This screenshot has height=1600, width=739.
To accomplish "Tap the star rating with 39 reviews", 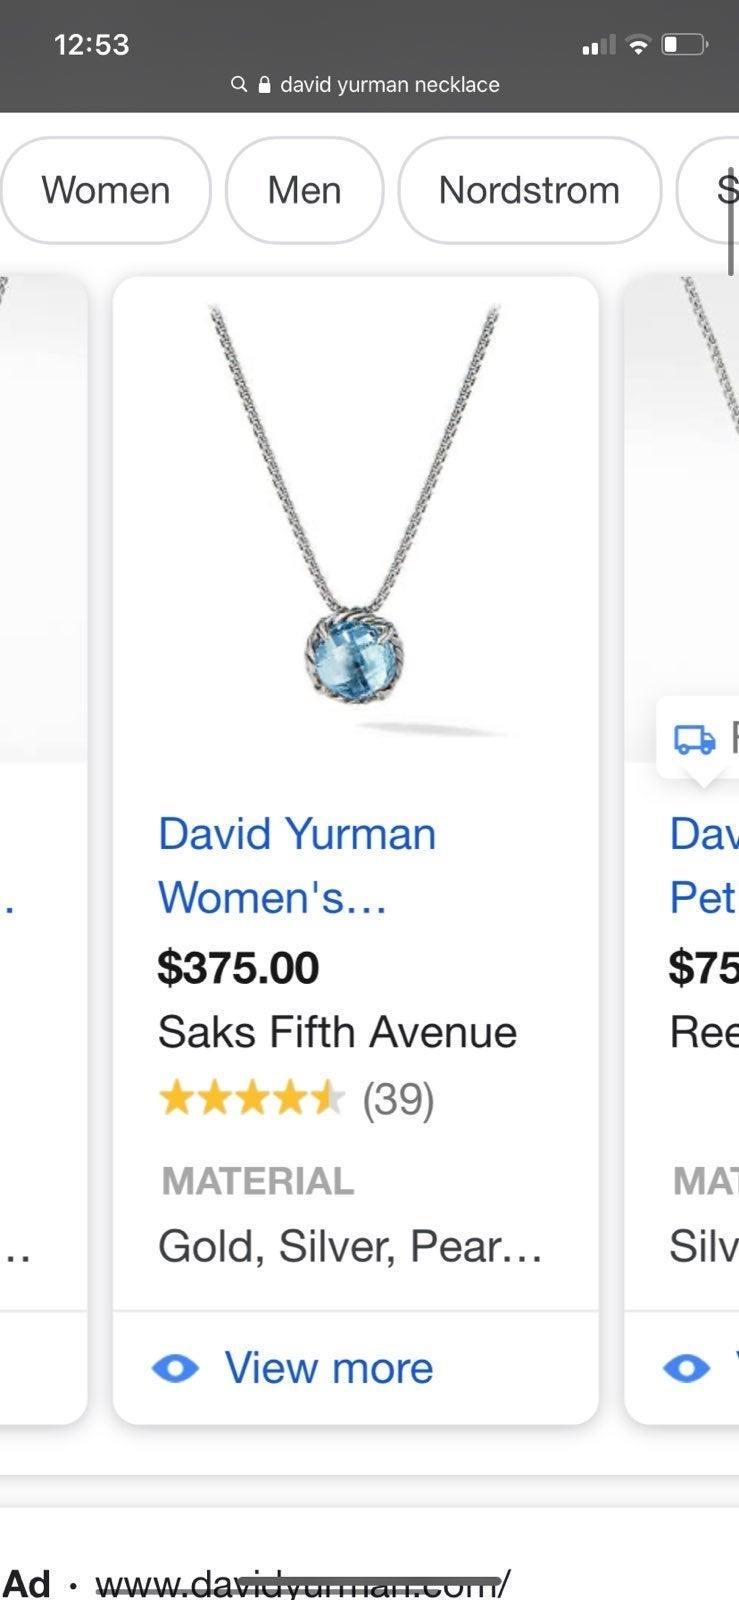I will [296, 1099].
